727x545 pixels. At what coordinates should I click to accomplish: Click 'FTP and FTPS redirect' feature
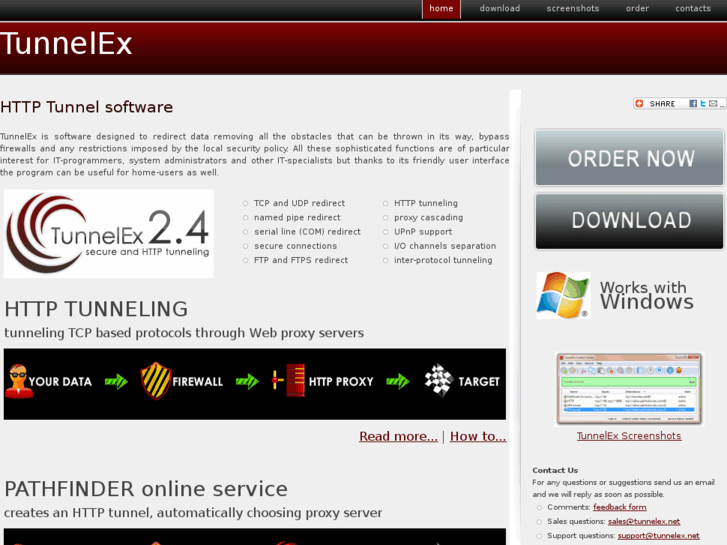pyautogui.click(x=300, y=260)
